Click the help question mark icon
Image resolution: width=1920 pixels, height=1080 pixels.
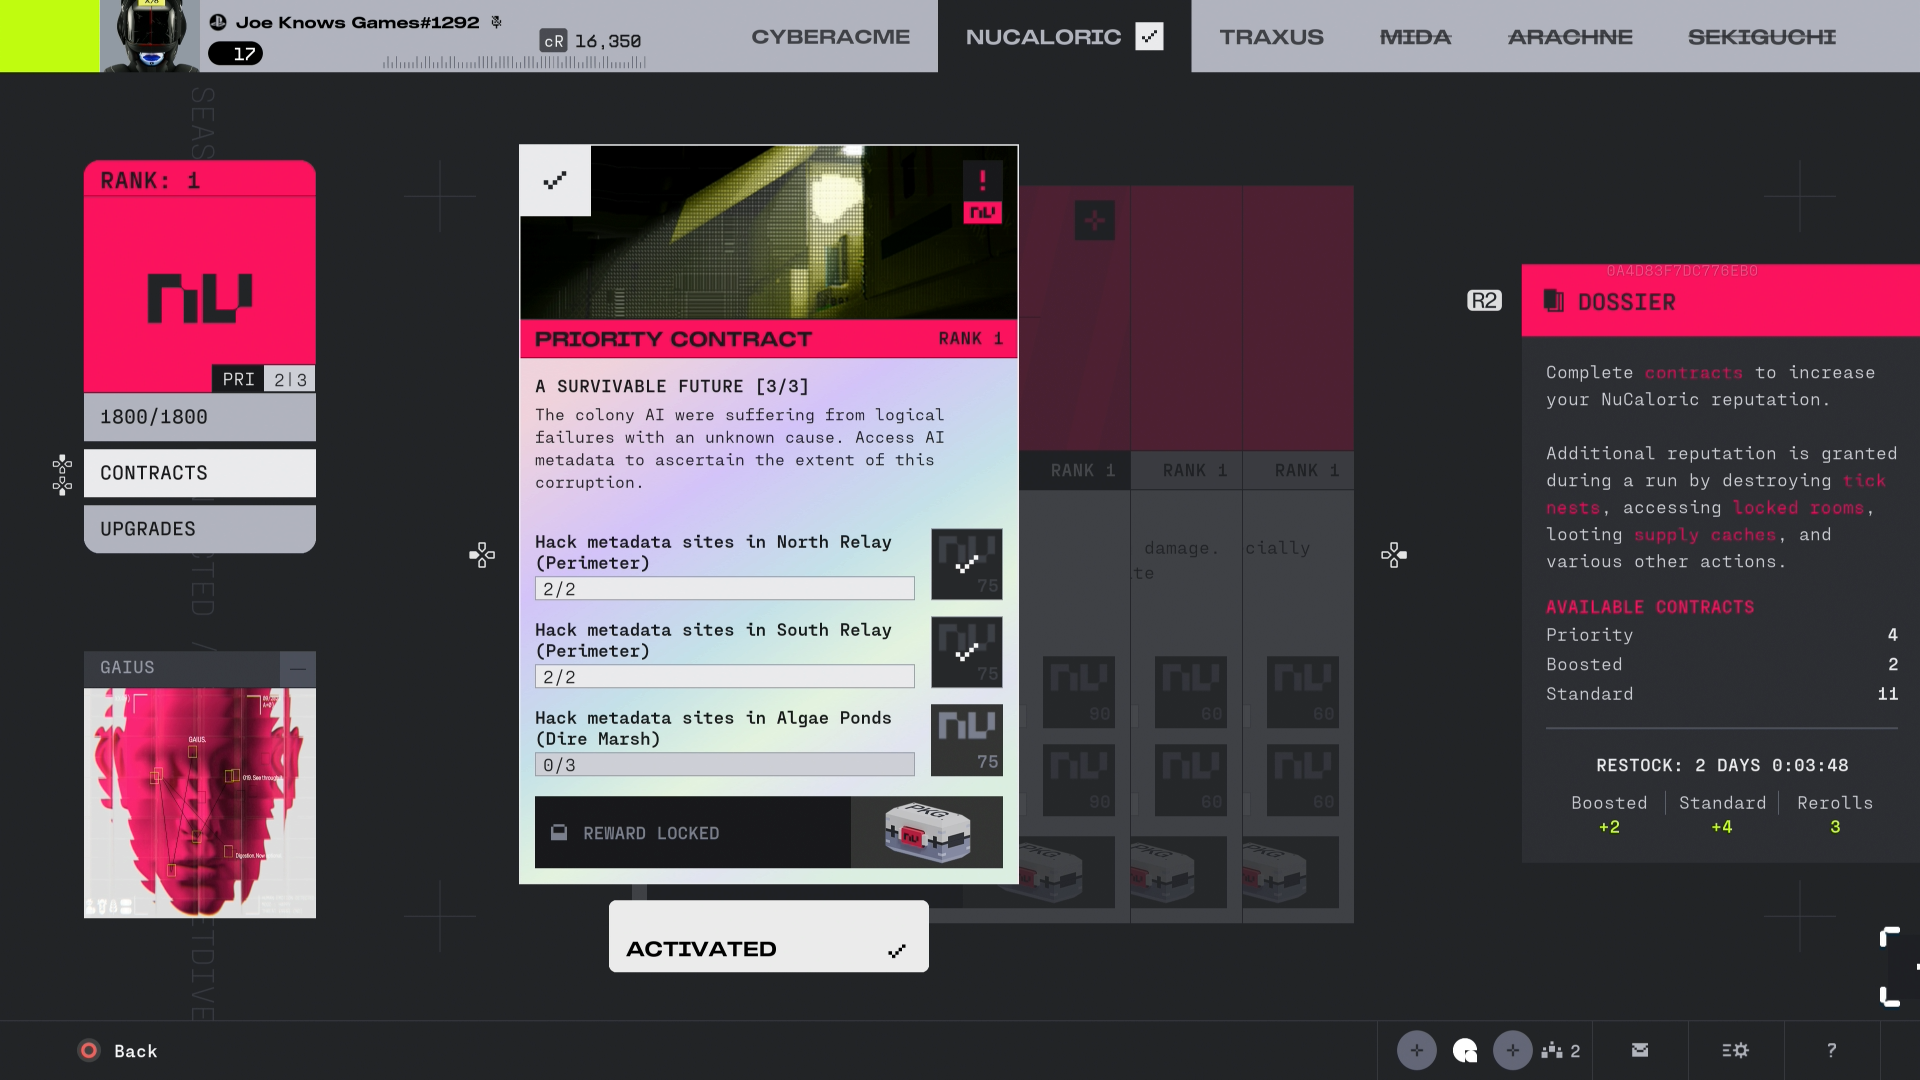[x=1831, y=1050]
